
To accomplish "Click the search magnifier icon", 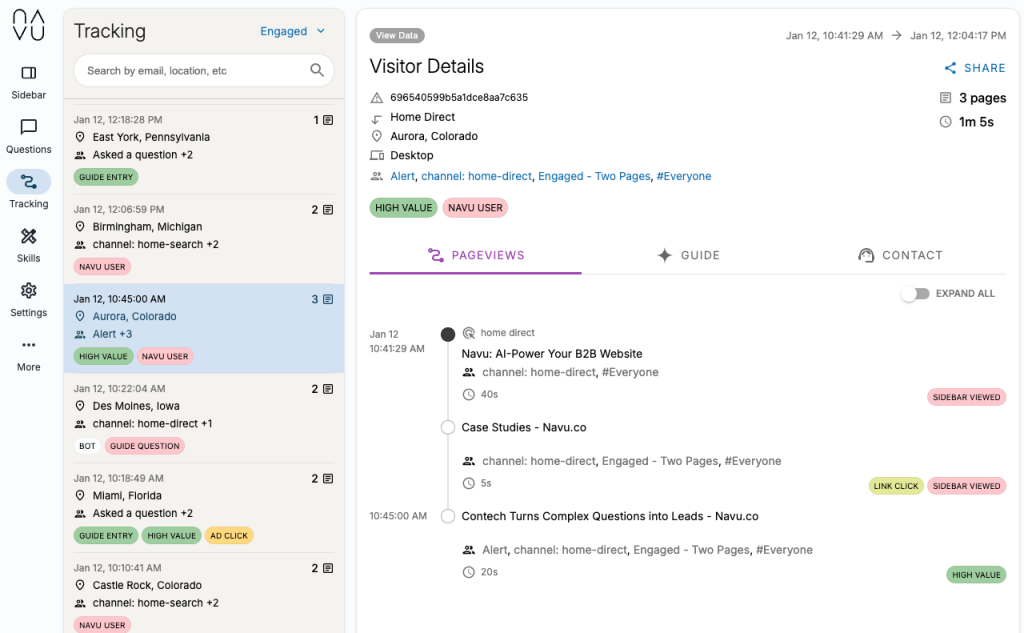I will coord(317,70).
